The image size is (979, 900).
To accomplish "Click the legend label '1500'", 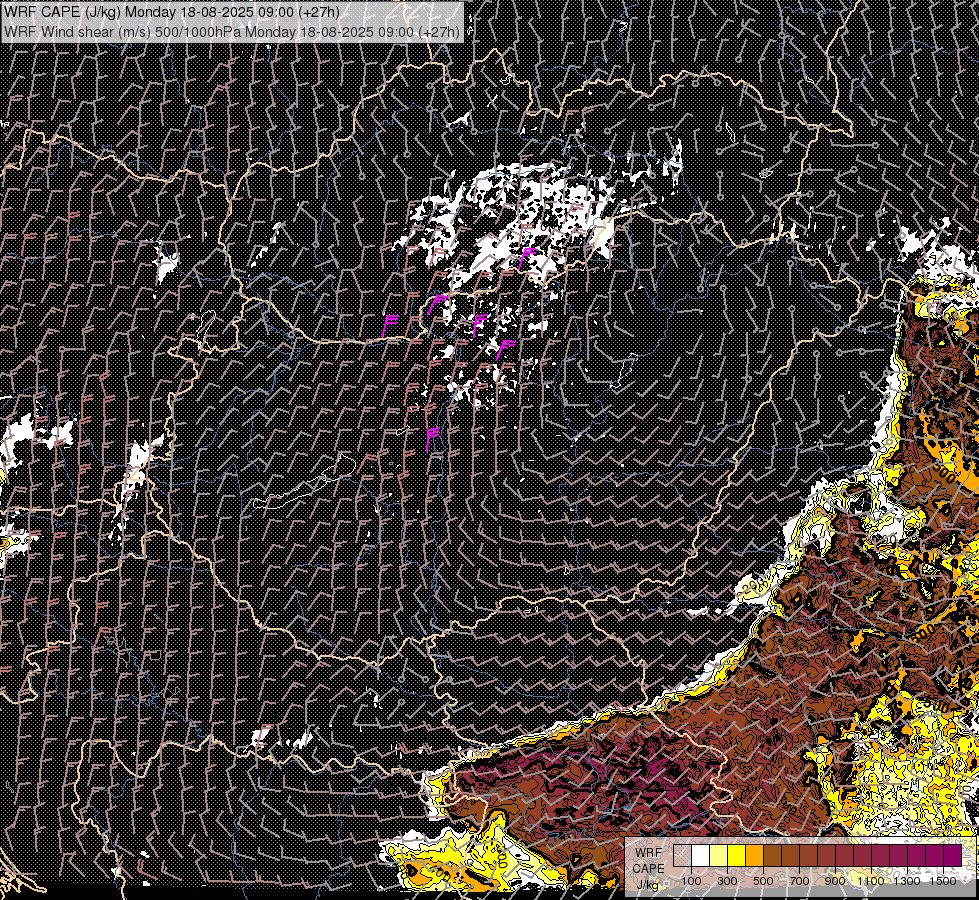I will (x=943, y=881).
